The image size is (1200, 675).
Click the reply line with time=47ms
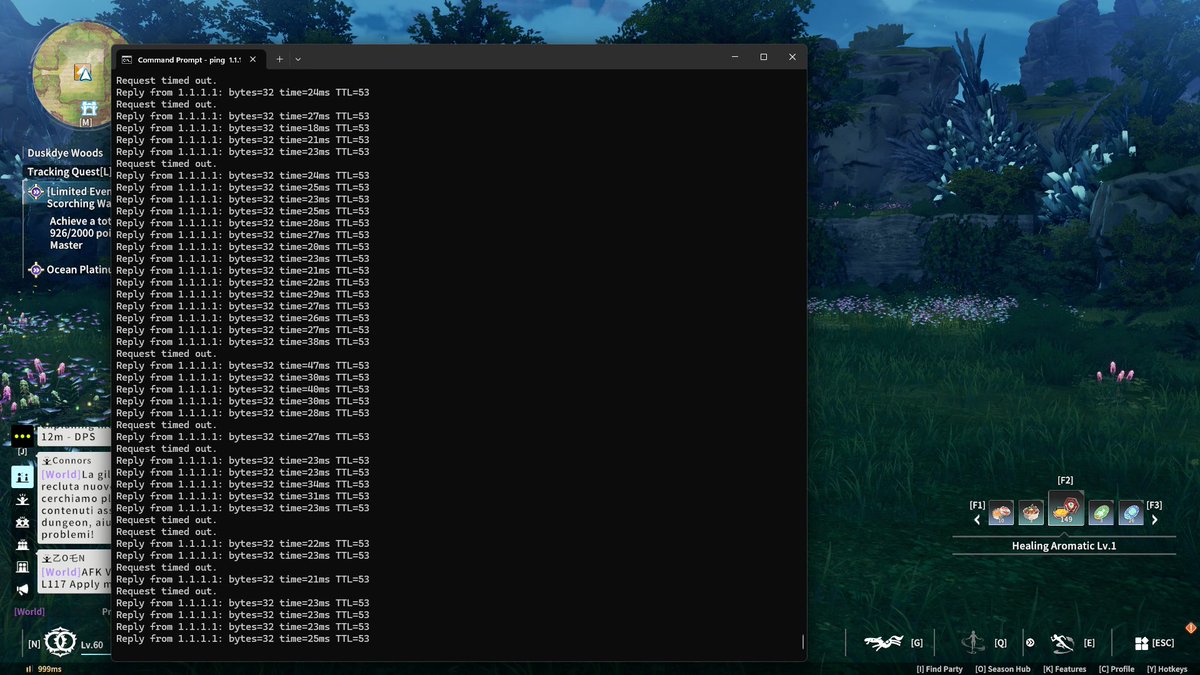click(243, 366)
